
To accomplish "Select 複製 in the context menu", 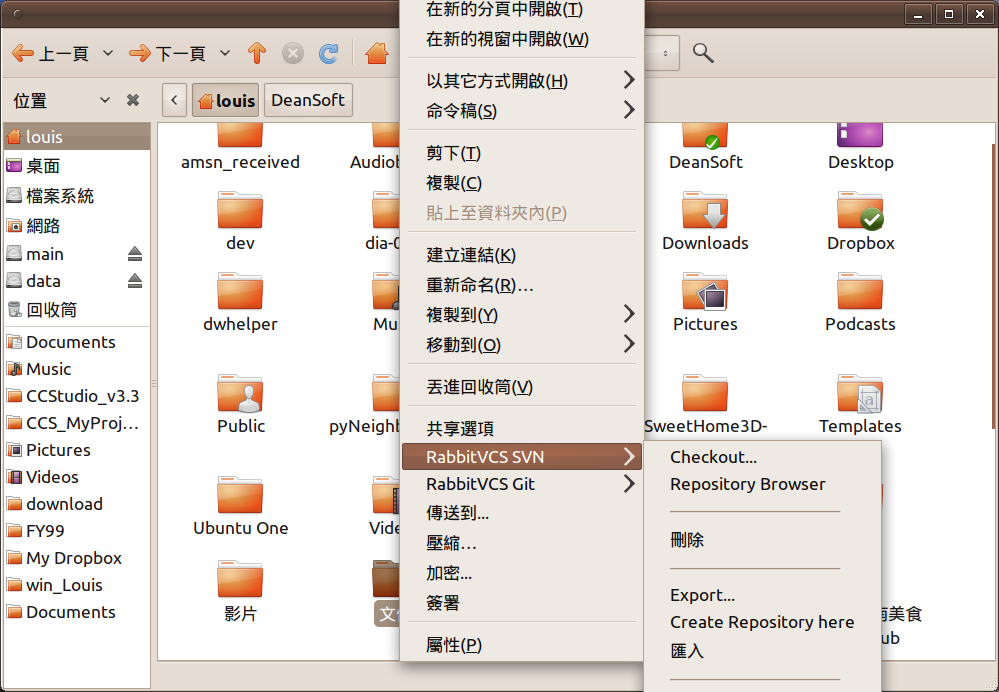I will [521, 183].
